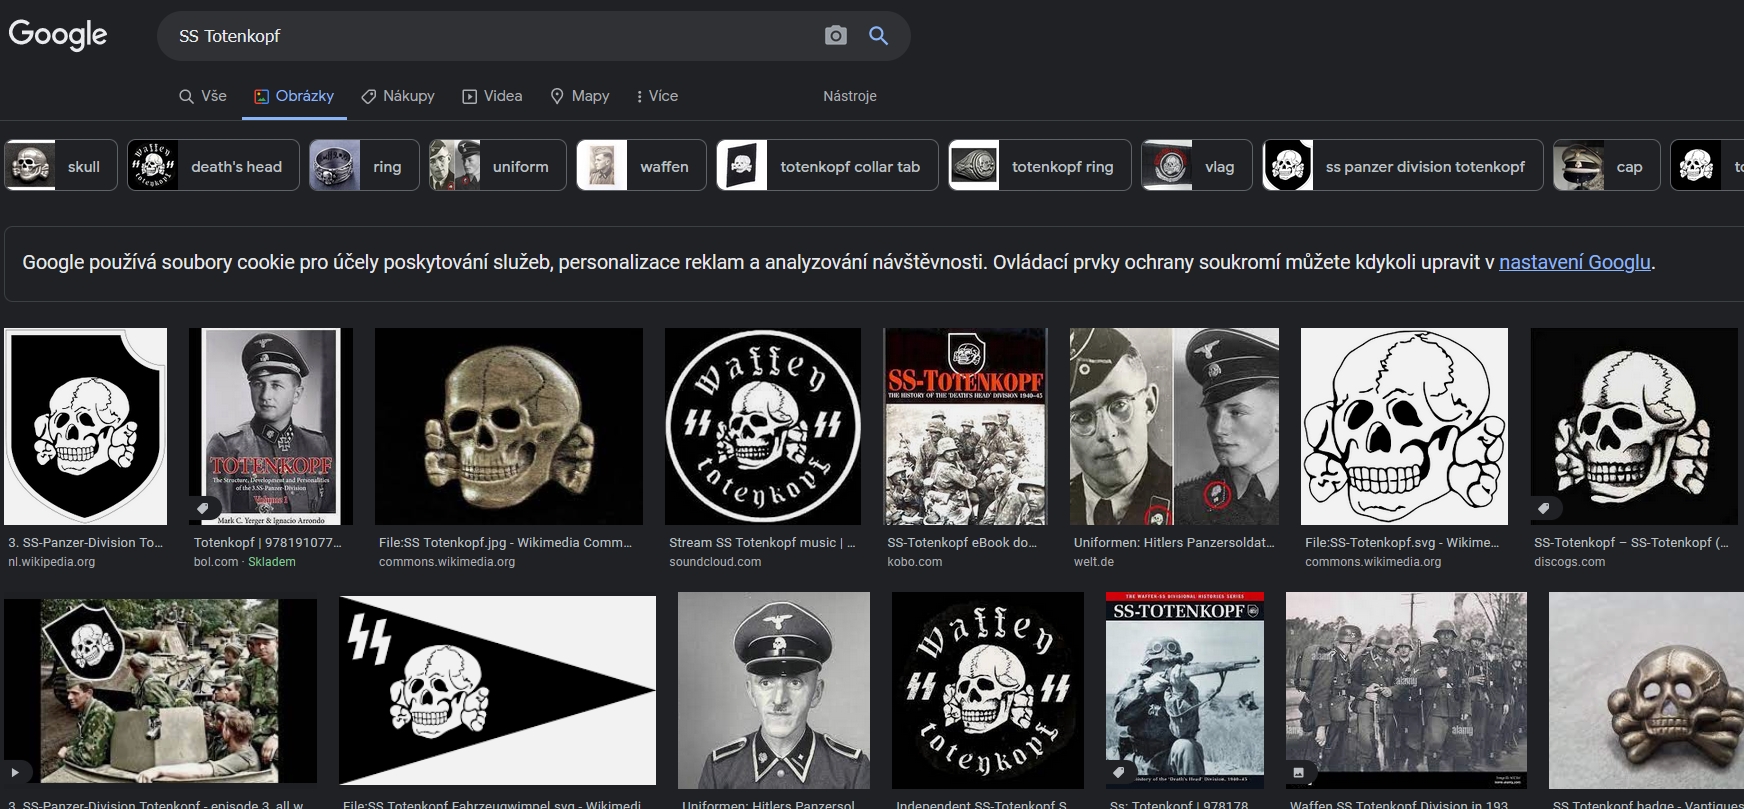Open the kobo.com eBook cover image
The height and width of the screenshot is (809, 1744).
pyautogui.click(x=965, y=426)
